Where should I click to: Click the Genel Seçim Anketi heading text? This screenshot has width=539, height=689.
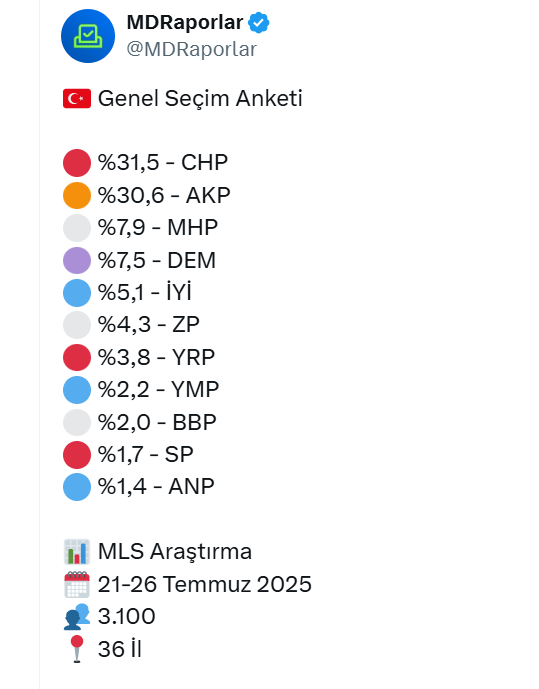(x=200, y=98)
